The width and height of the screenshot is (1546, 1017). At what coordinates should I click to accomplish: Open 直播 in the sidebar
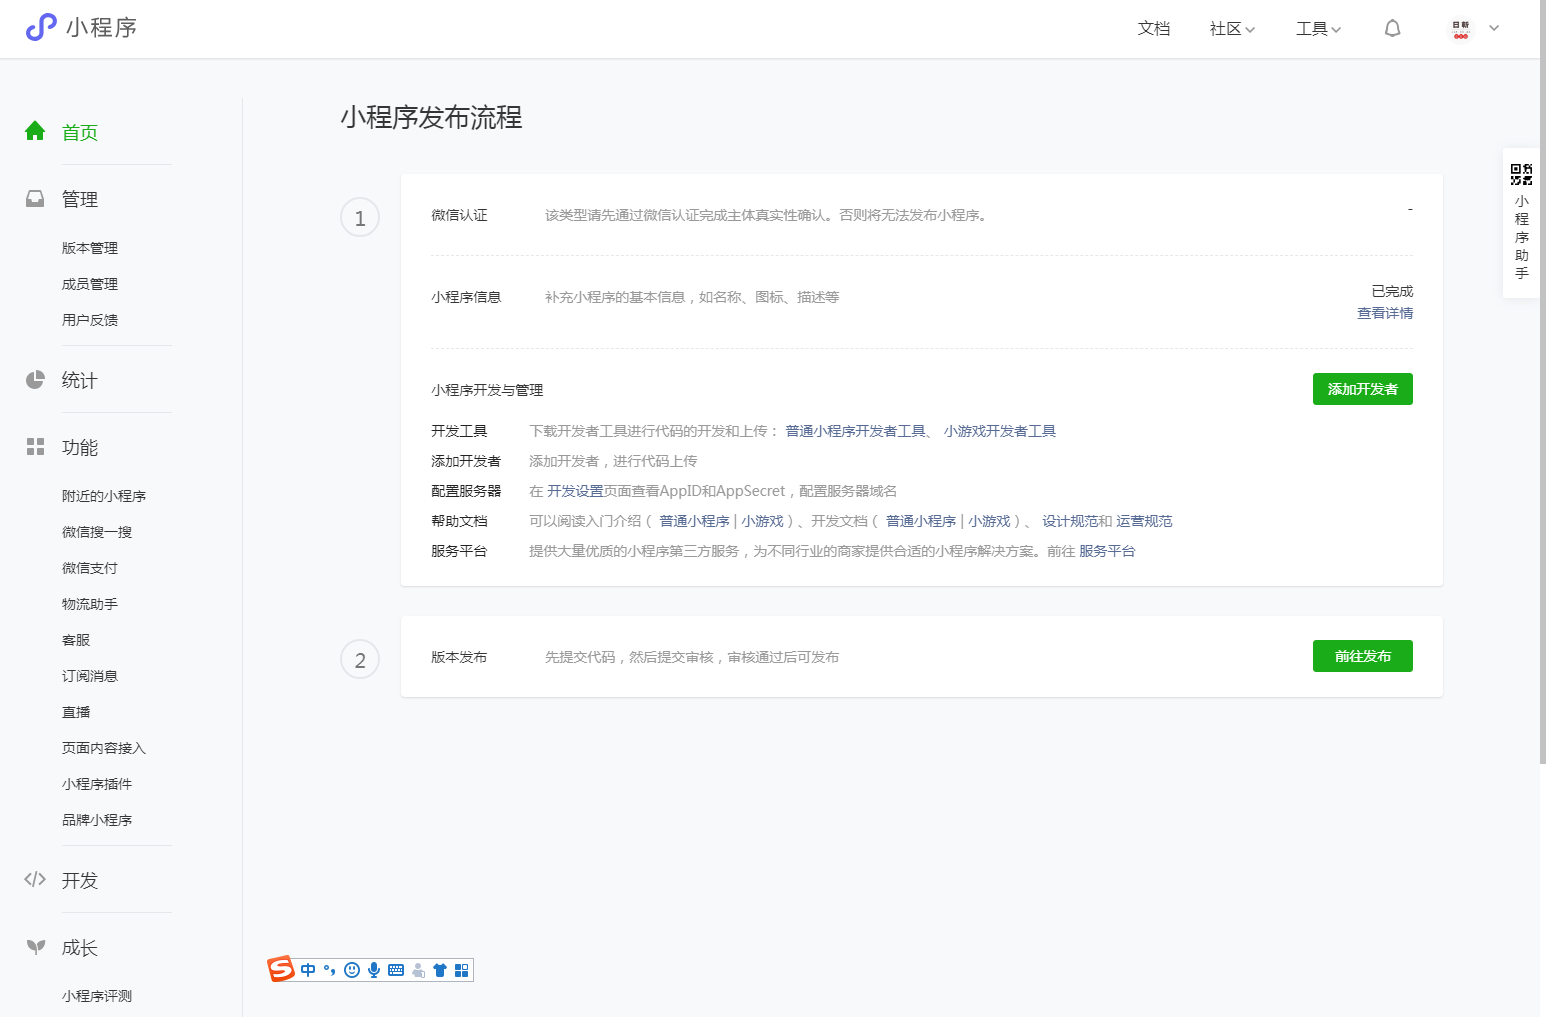point(76,712)
